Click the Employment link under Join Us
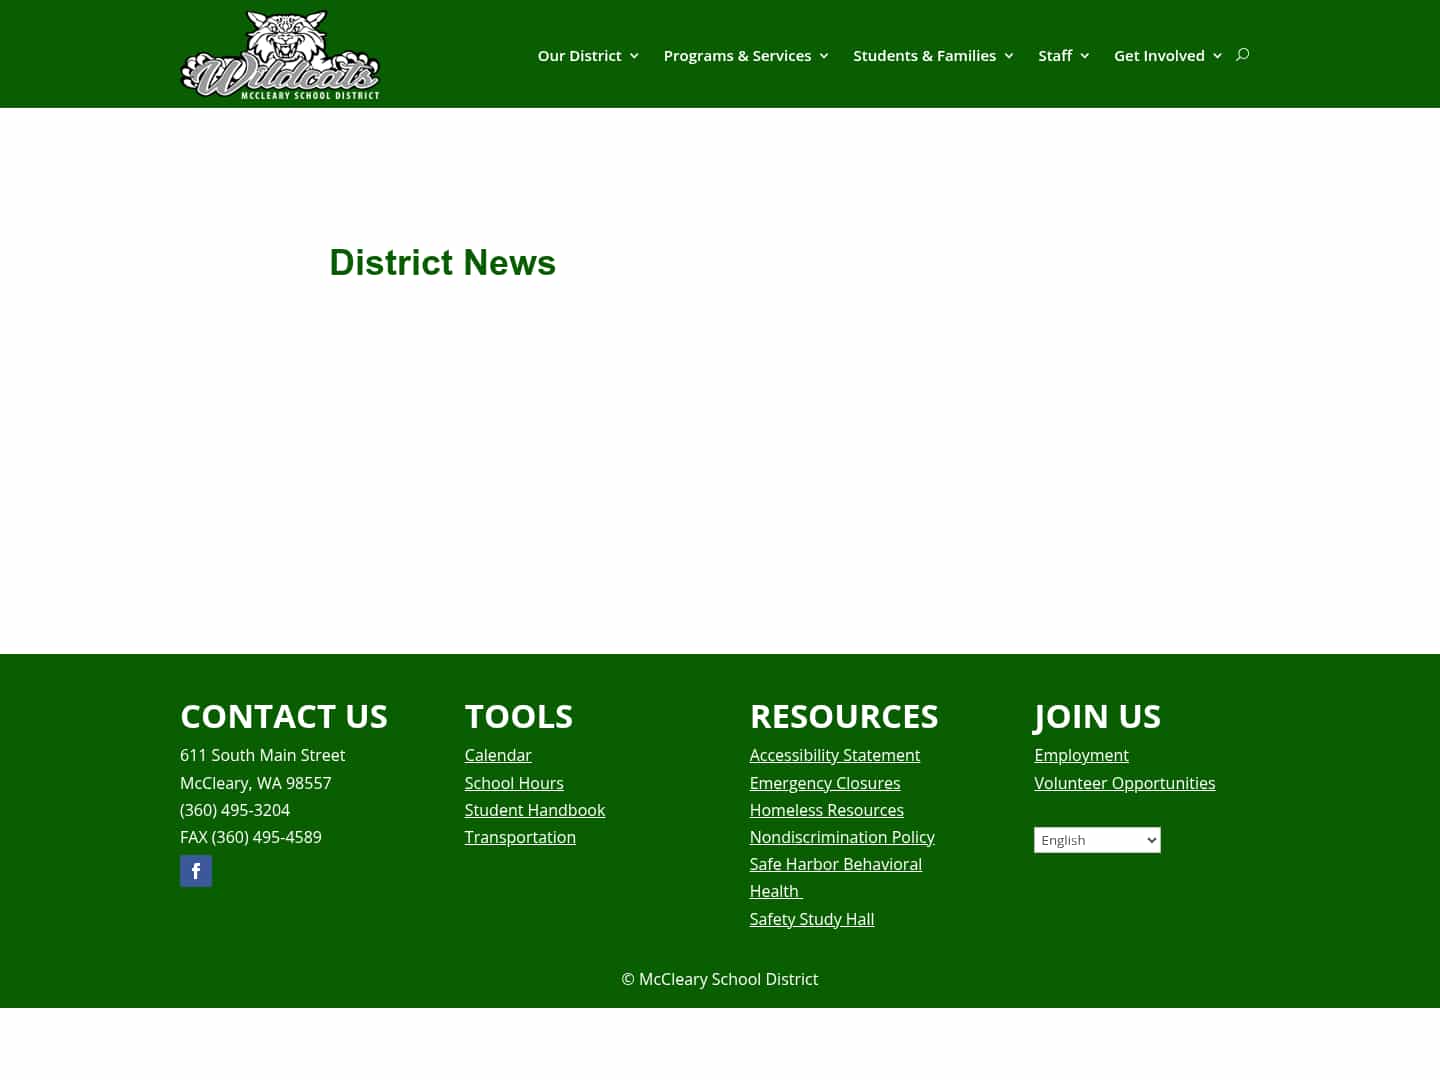 [x=1081, y=755]
